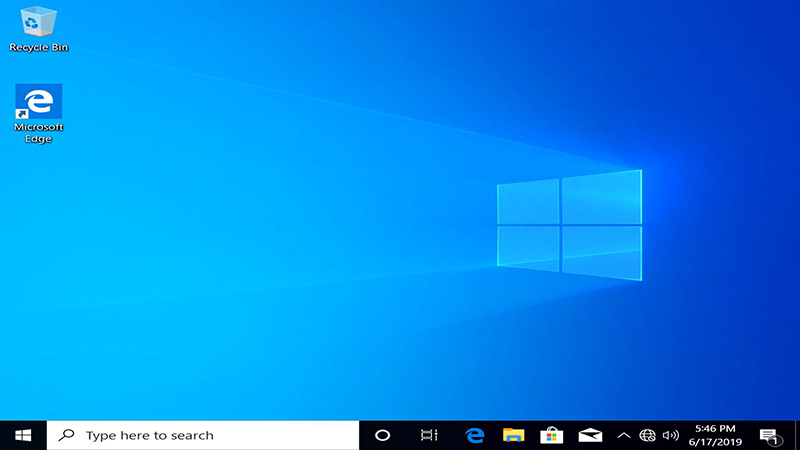The width and height of the screenshot is (800, 450).
Task: Open the Start menu
Action: tap(23, 435)
